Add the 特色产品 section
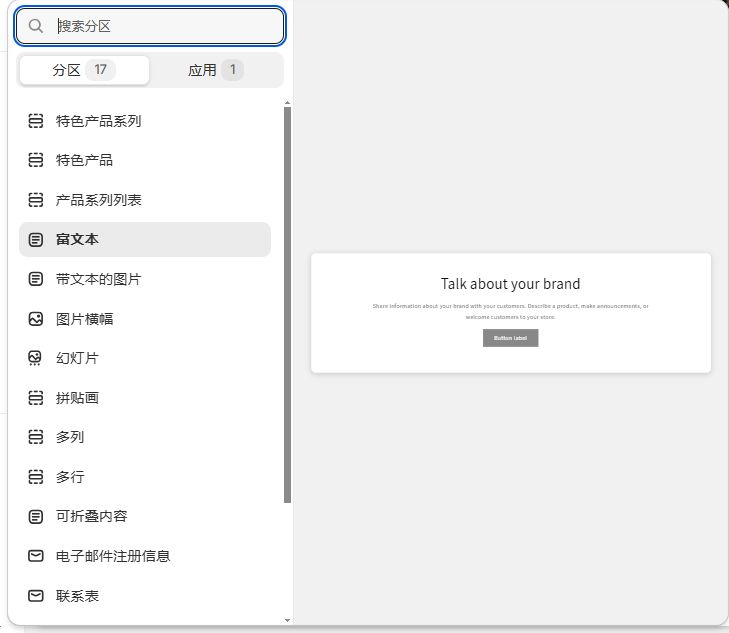 tap(145, 160)
